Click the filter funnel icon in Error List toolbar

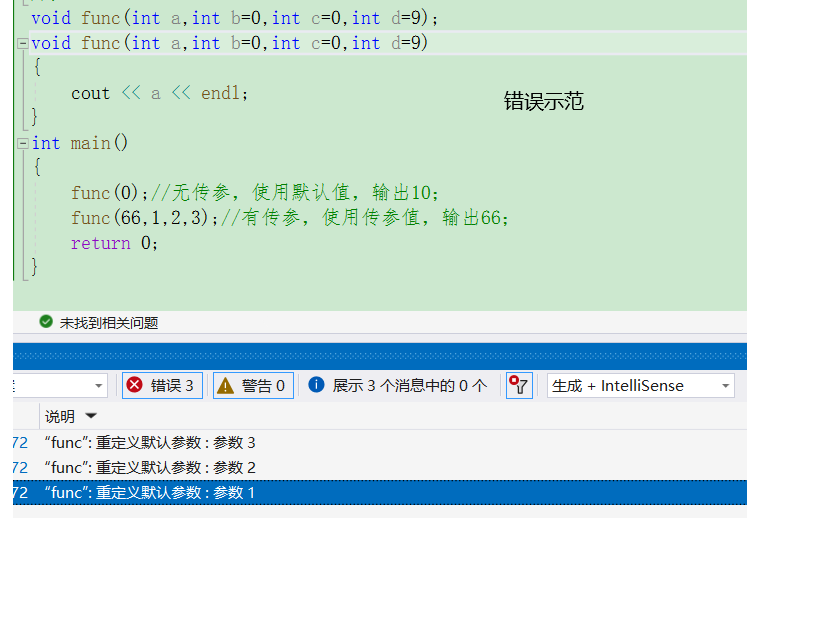click(518, 385)
